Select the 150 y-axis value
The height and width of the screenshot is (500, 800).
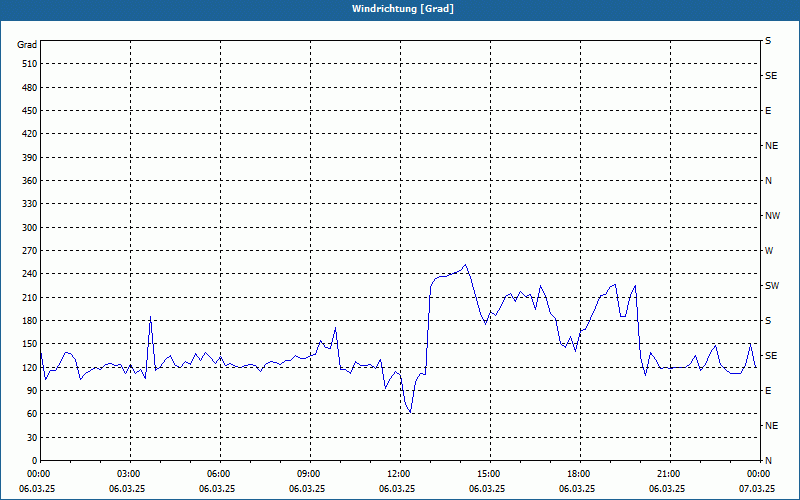click(30, 344)
